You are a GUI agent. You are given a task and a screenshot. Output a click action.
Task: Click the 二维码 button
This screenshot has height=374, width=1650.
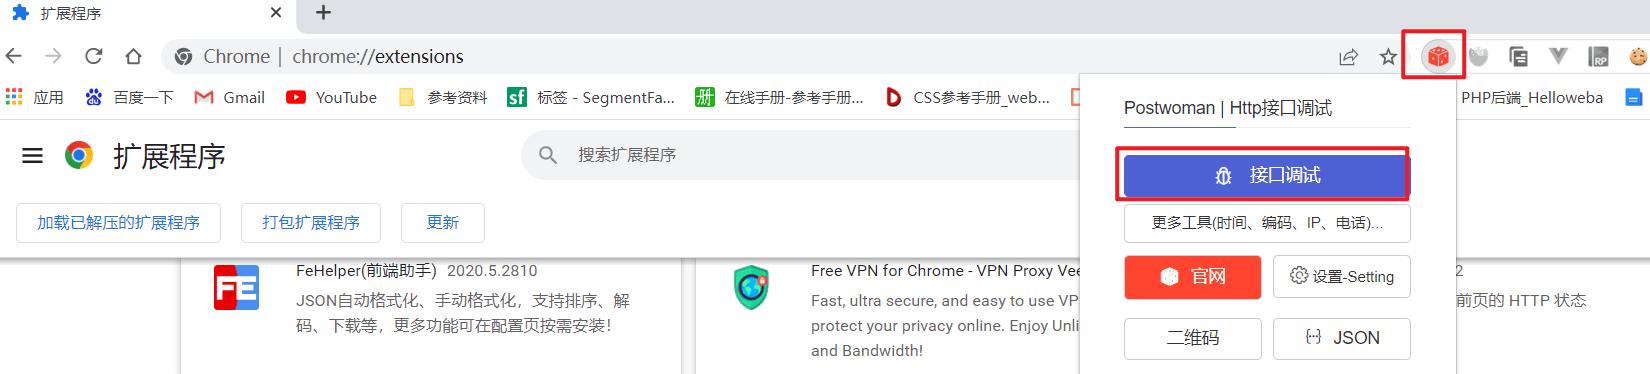point(1193,338)
